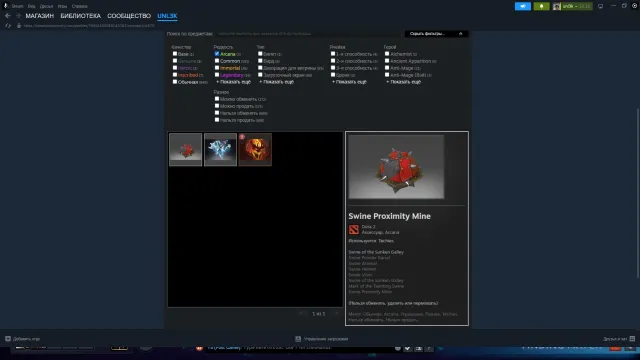
Task: Open downloads manager icon
Action: tap(298, 339)
